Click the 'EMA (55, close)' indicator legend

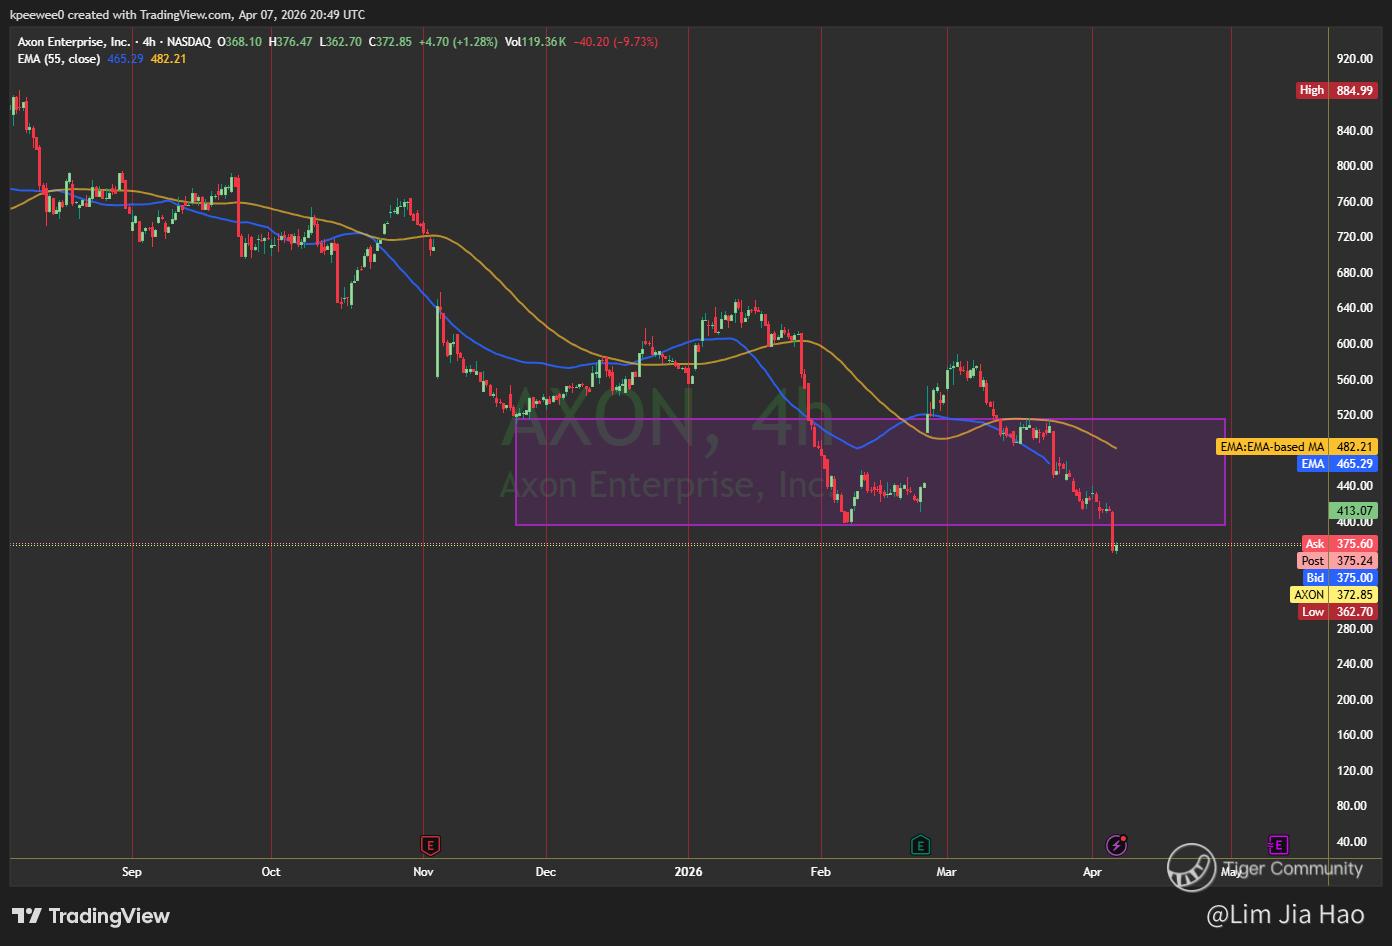click(59, 59)
